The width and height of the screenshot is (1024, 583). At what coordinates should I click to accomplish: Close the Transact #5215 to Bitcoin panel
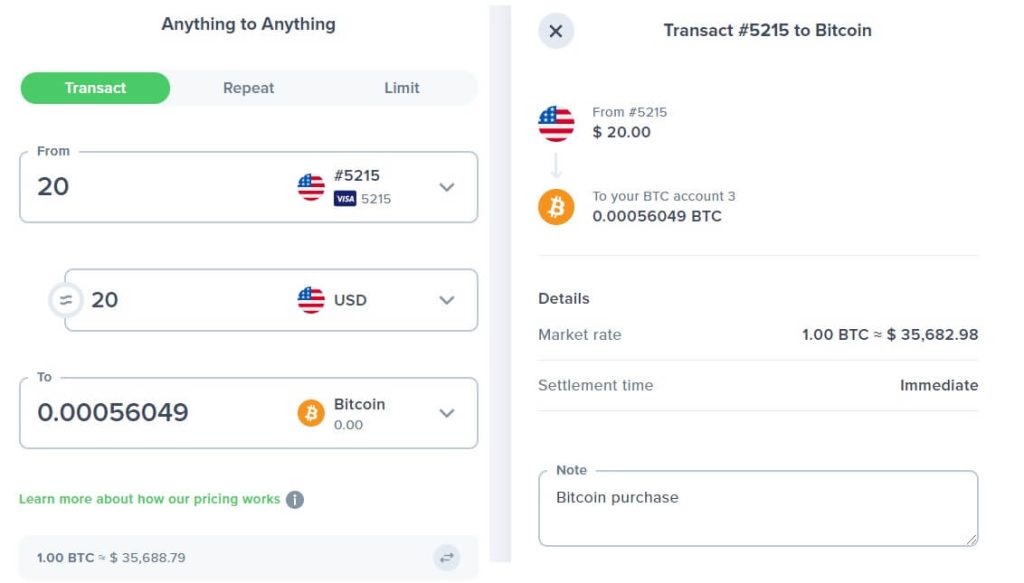click(556, 31)
